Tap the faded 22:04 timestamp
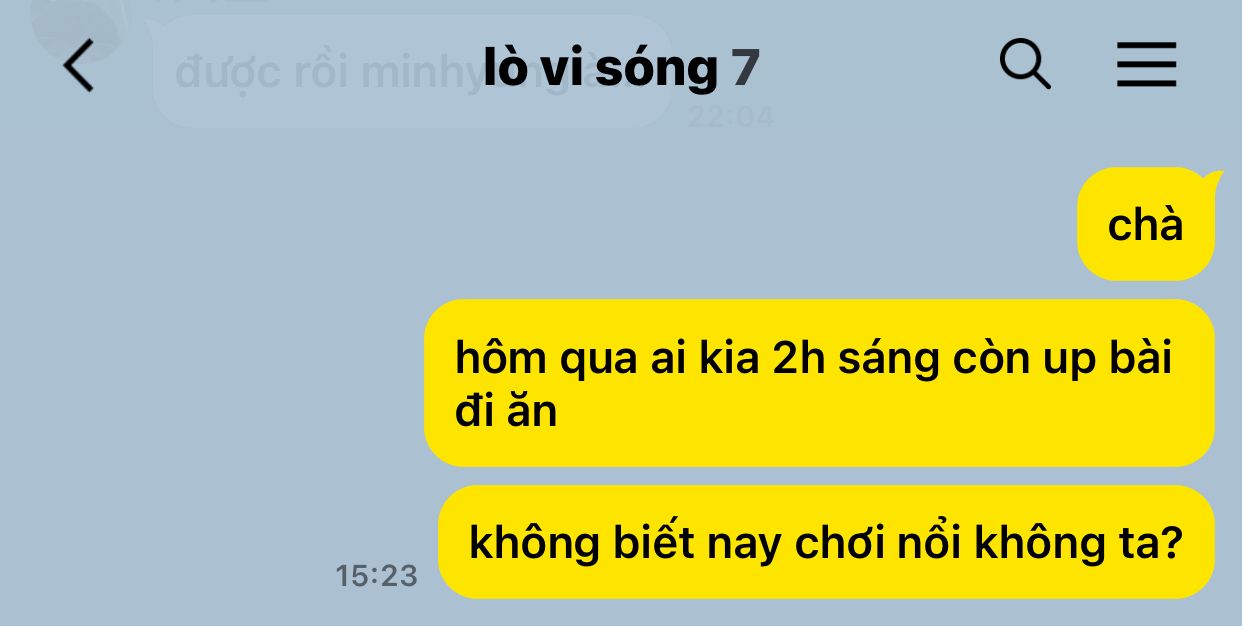 (x=731, y=117)
